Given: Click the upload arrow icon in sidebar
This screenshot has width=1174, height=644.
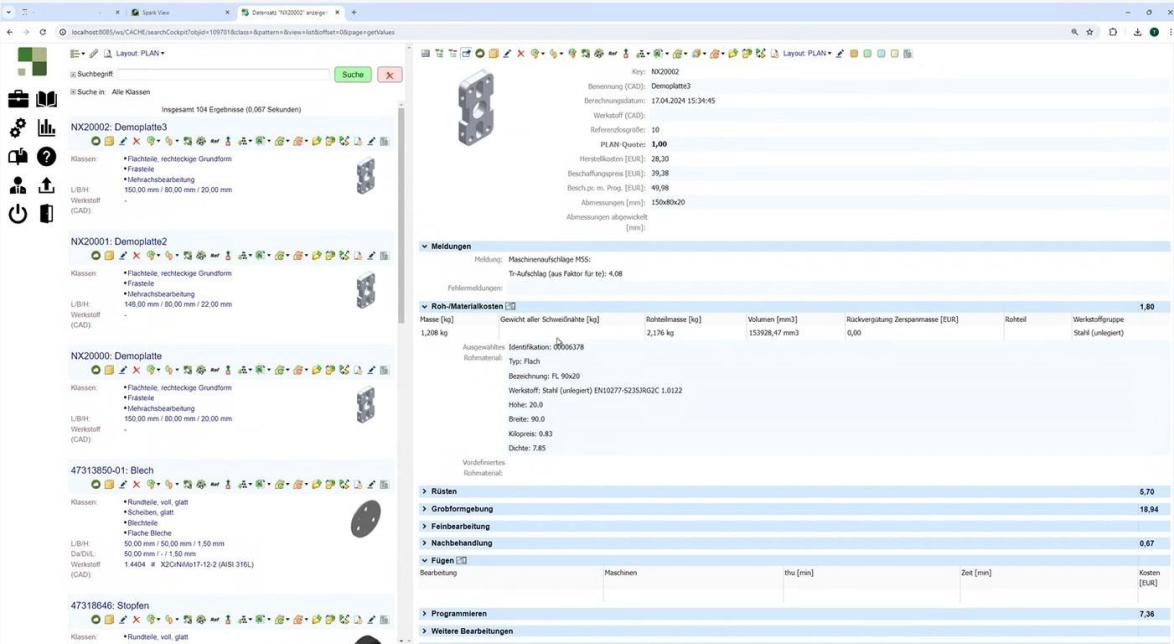Looking at the screenshot, I should click(x=46, y=185).
